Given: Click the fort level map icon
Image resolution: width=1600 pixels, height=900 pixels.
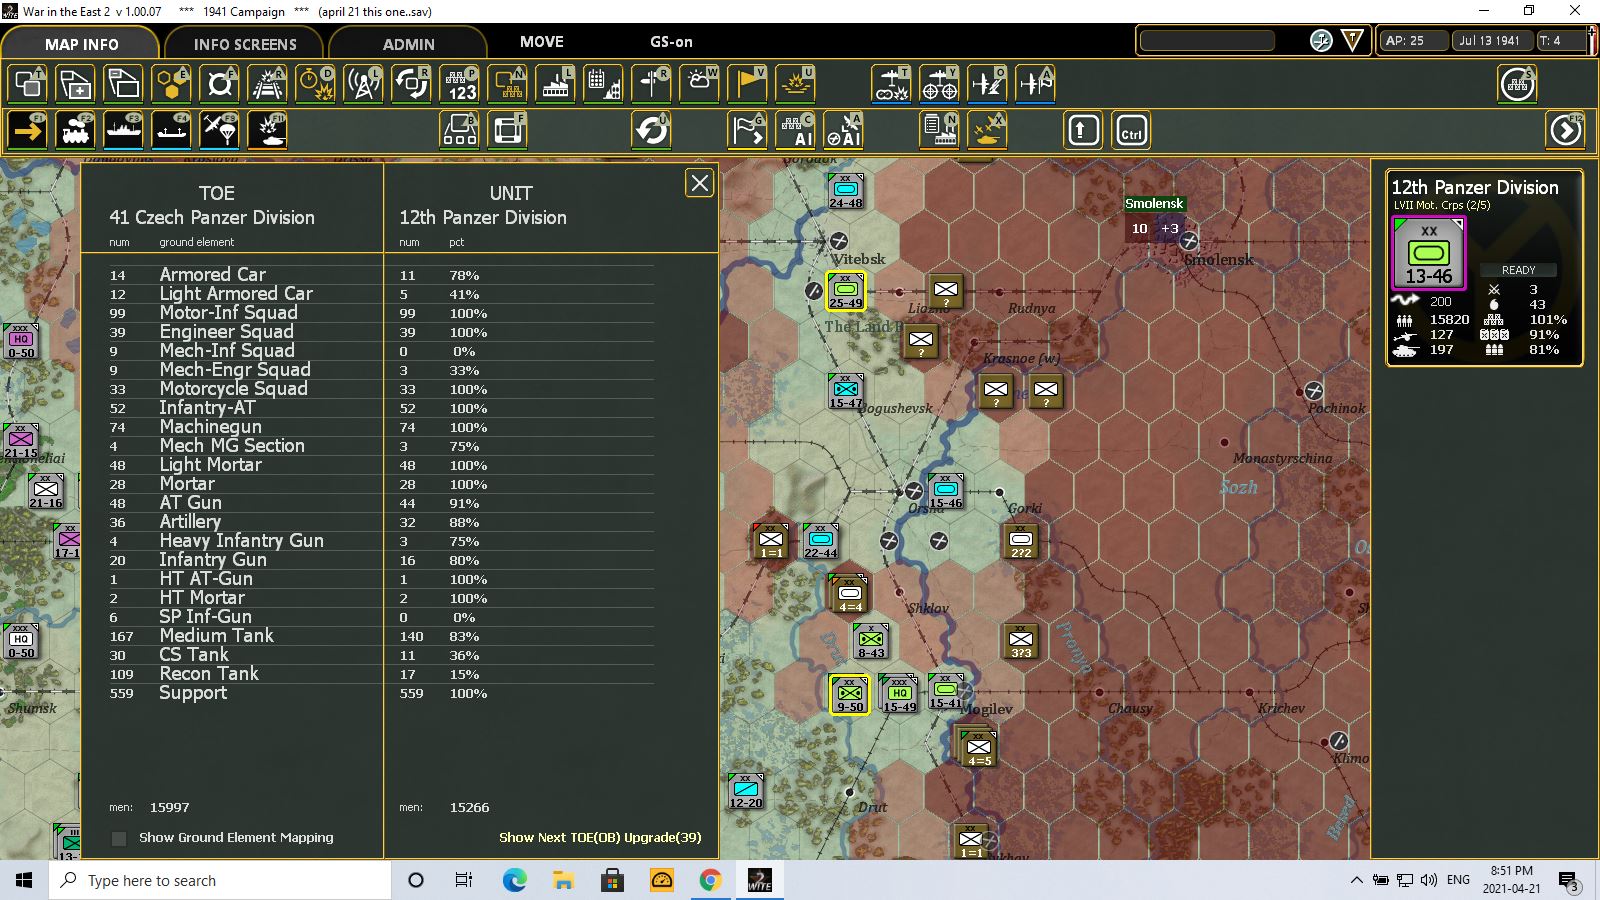Looking at the screenshot, I should tap(220, 84).
